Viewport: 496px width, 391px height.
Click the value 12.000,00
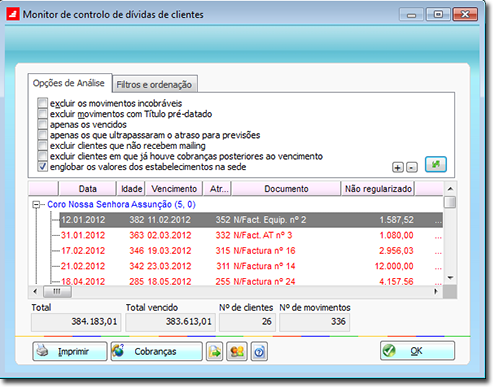(x=394, y=266)
